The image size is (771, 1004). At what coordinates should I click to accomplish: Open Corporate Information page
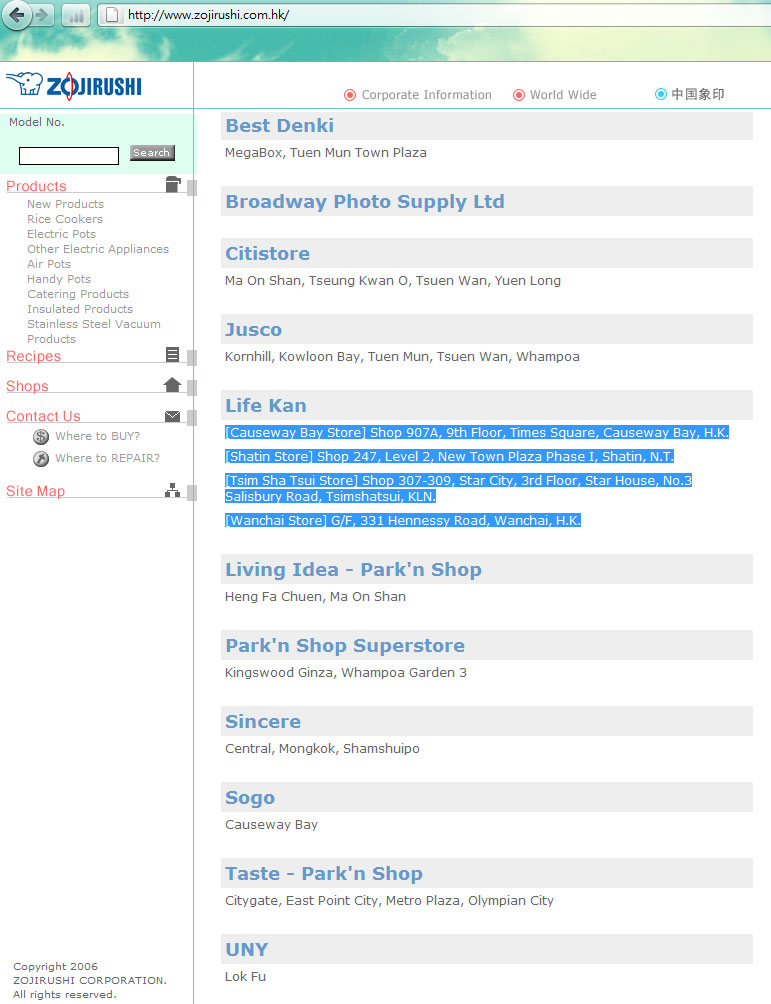click(426, 95)
